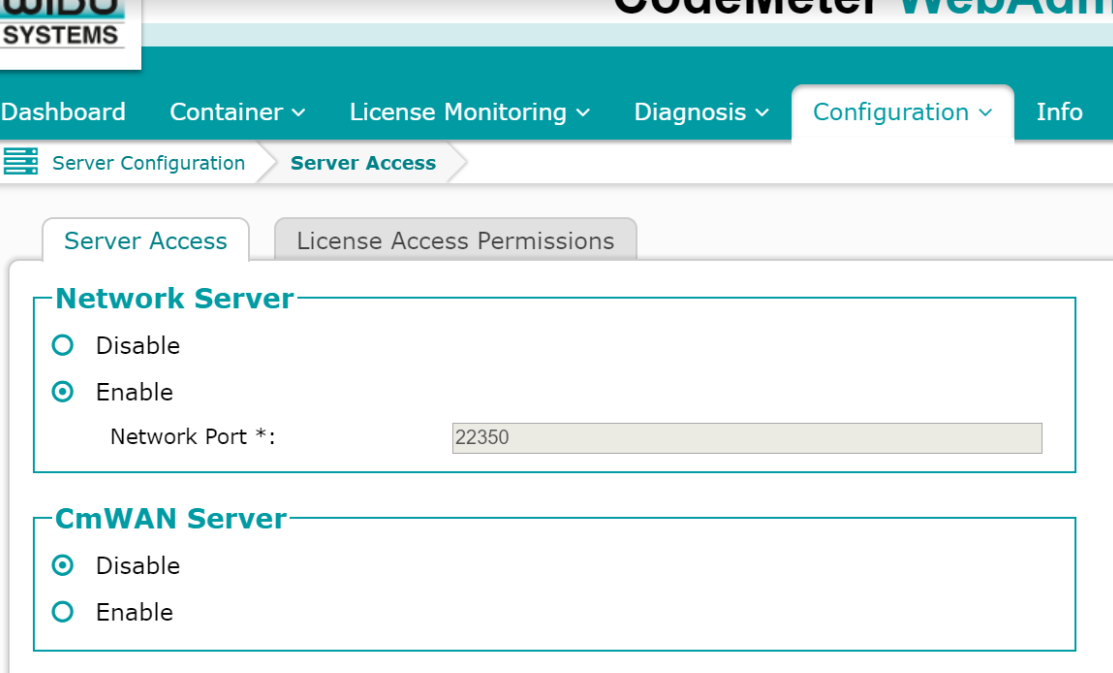This screenshot has width=1113, height=673.
Task: Click the Network Port label
Action: coord(192,437)
